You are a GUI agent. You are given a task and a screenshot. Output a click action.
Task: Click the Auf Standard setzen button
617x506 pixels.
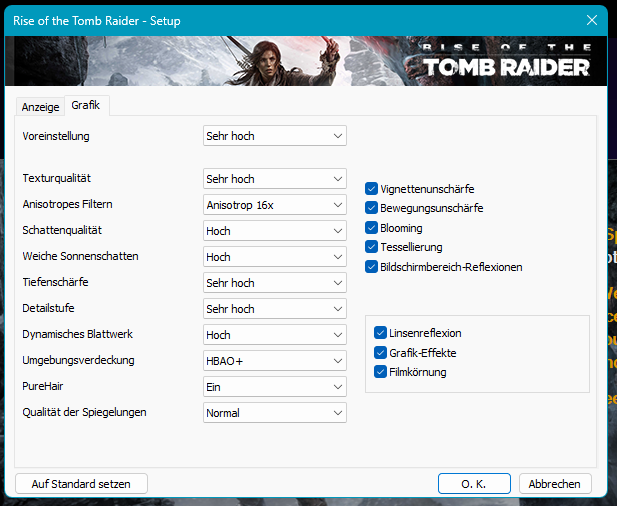point(81,484)
